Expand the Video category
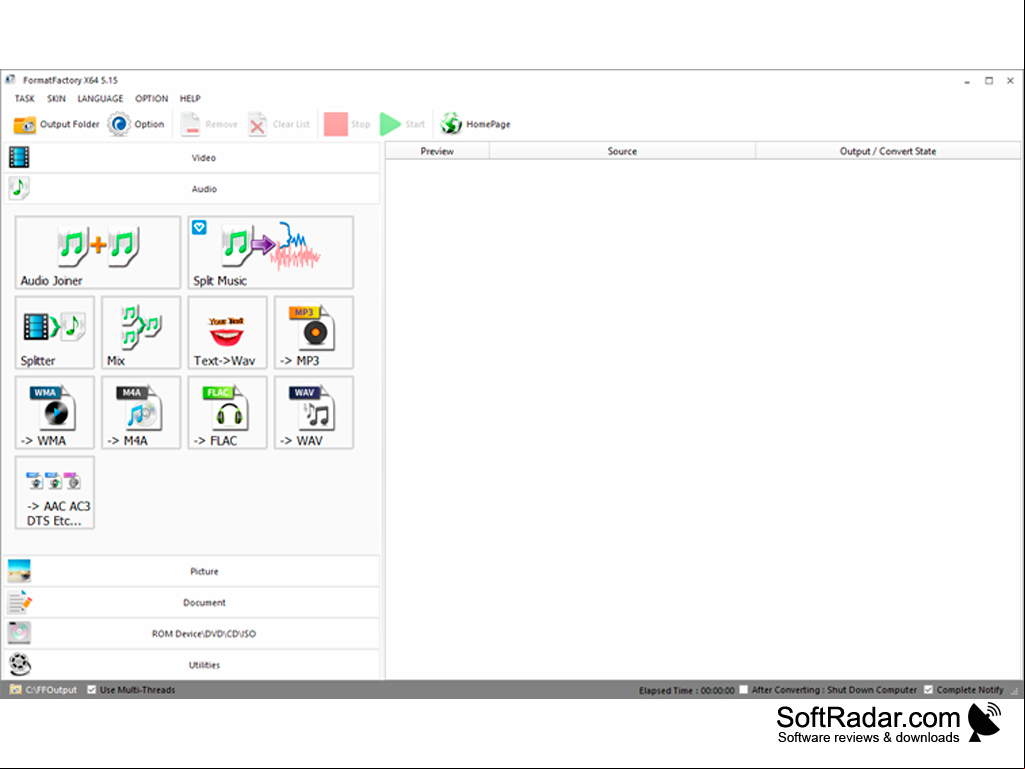 pyautogui.click(x=192, y=158)
